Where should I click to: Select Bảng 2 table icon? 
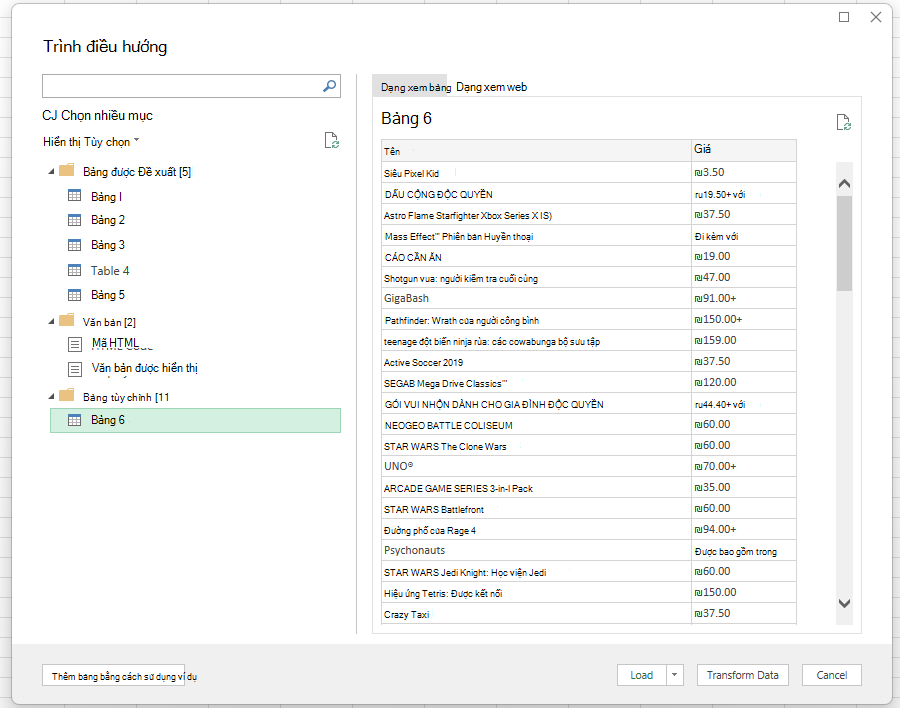pos(75,220)
